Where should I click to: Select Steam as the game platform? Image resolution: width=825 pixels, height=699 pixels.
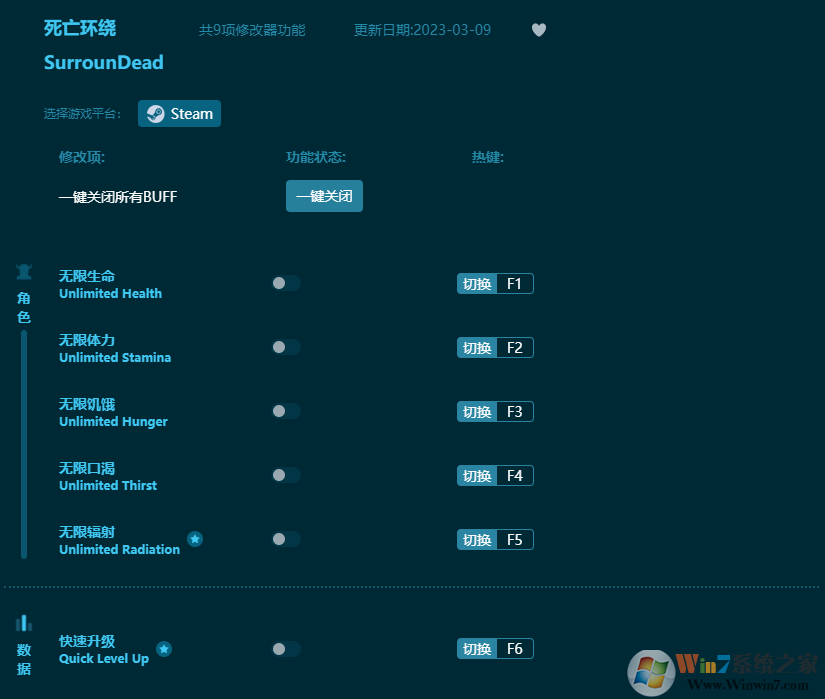tap(179, 113)
